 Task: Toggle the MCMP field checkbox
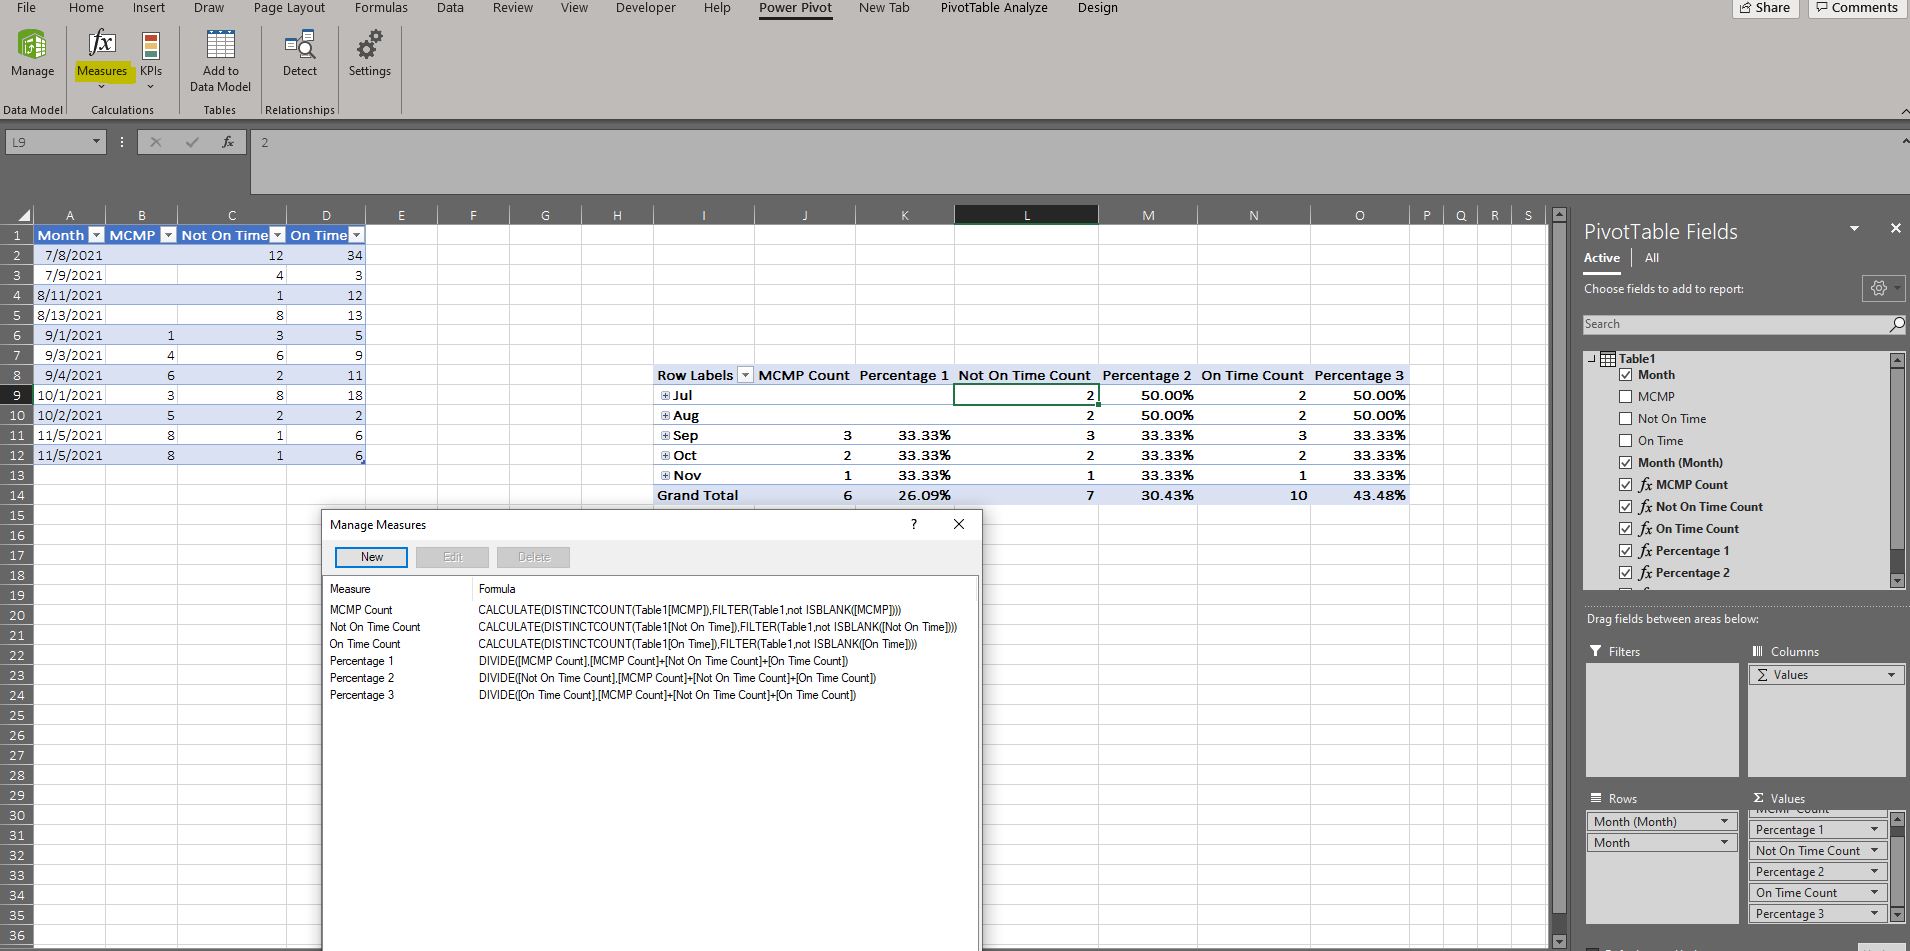tap(1625, 397)
